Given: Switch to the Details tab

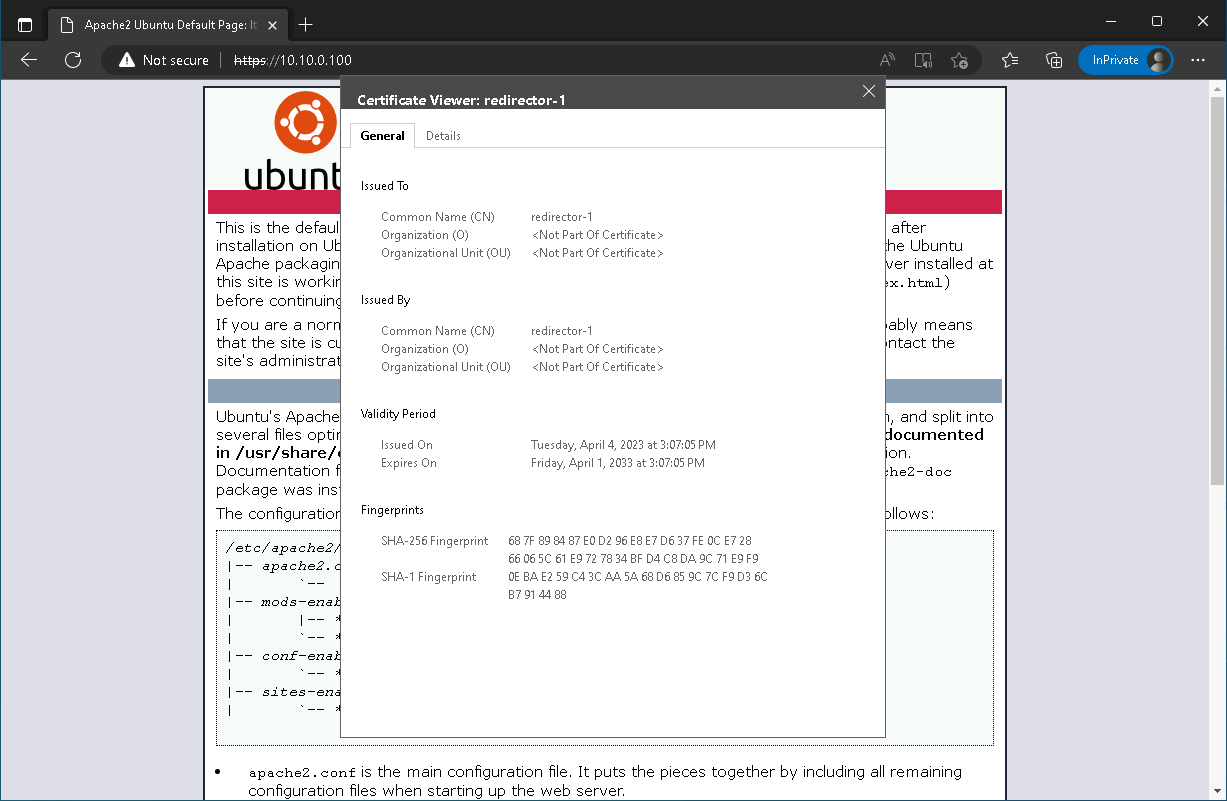Looking at the screenshot, I should pyautogui.click(x=443, y=136).
